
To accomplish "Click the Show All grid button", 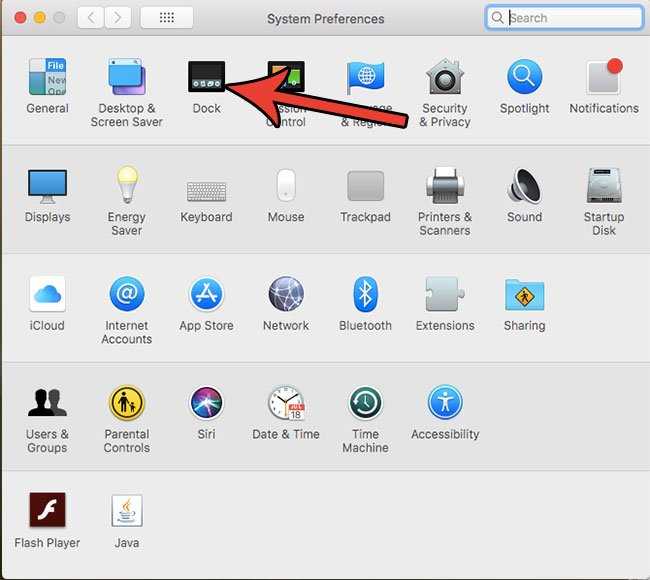I will [x=167, y=17].
